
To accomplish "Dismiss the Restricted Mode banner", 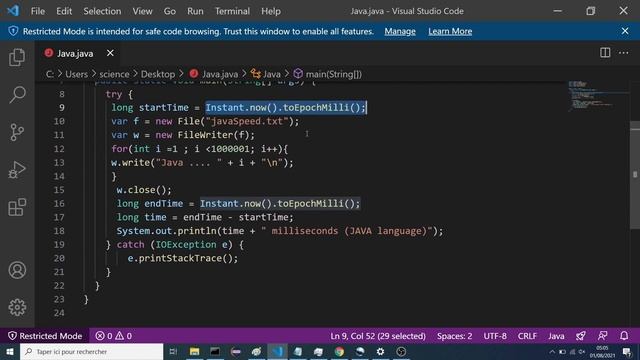I will (625, 31).
